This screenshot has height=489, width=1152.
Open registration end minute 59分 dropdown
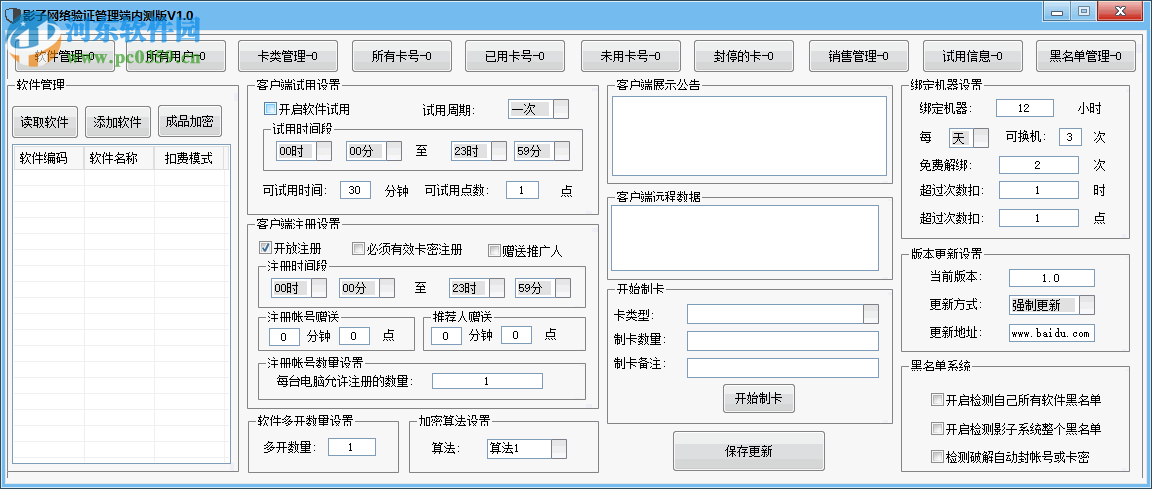[543, 288]
